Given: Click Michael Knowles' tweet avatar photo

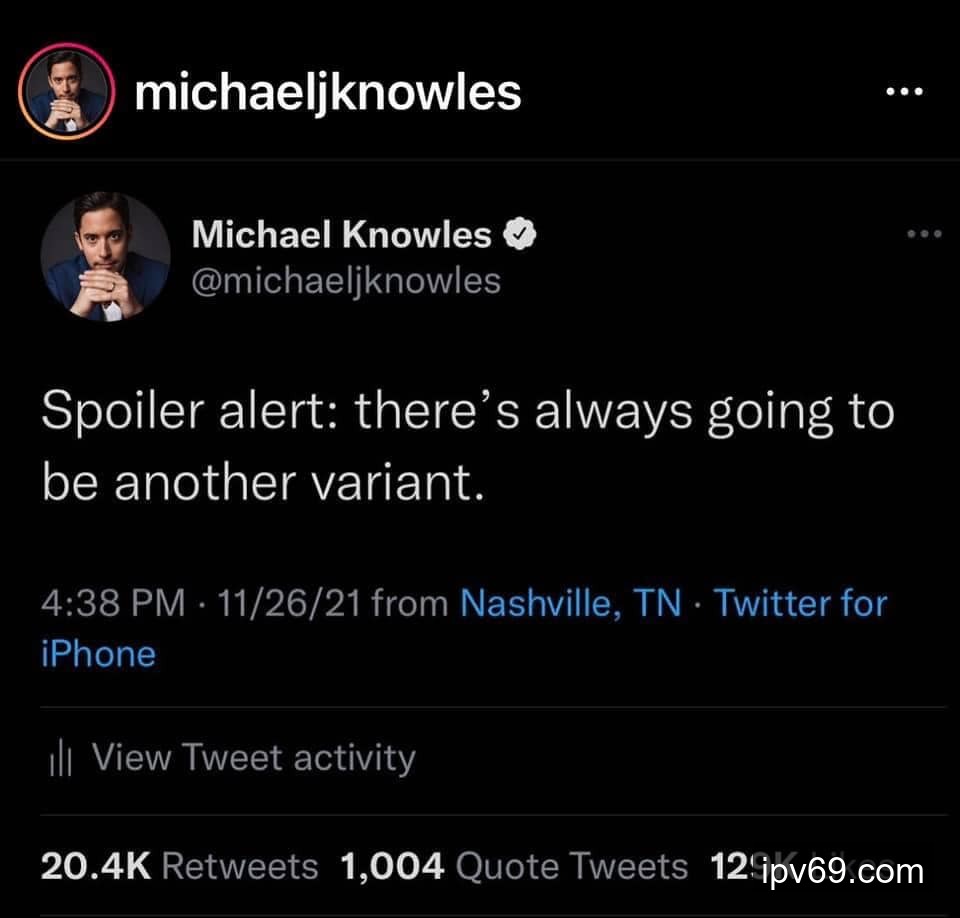Looking at the screenshot, I should click(105, 257).
